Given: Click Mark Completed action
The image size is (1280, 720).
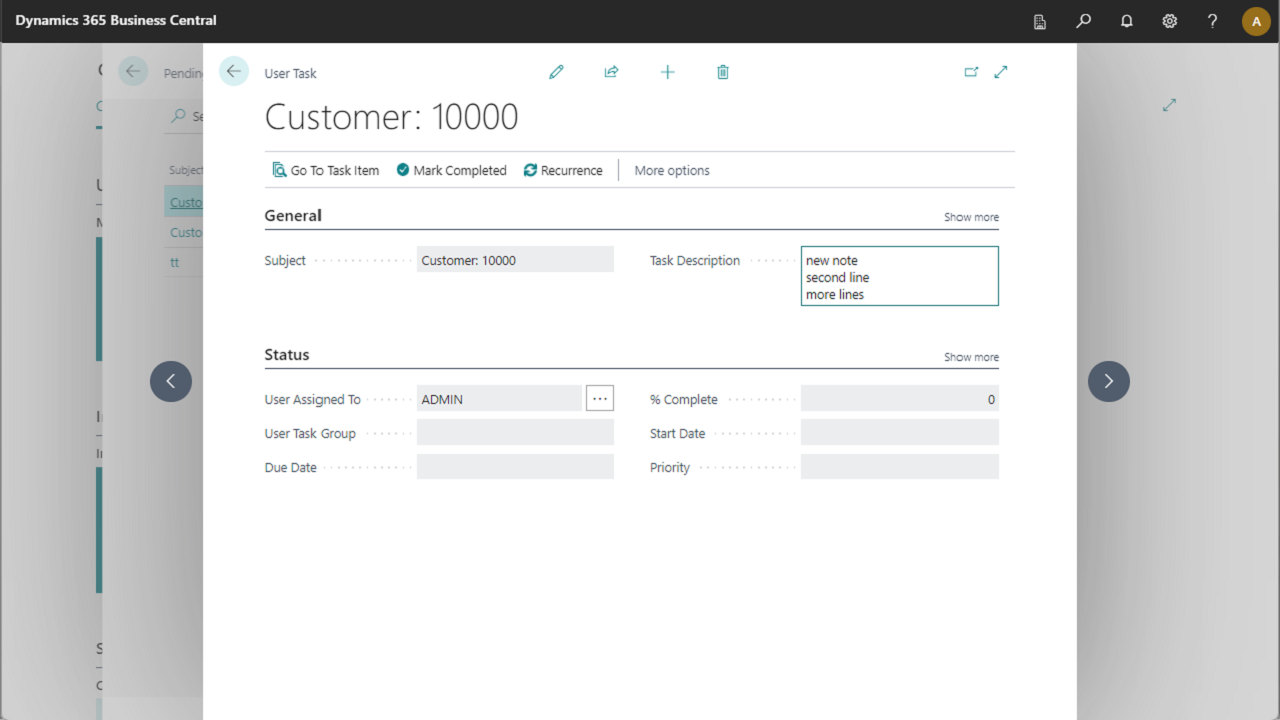Looking at the screenshot, I should coord(451,171).
